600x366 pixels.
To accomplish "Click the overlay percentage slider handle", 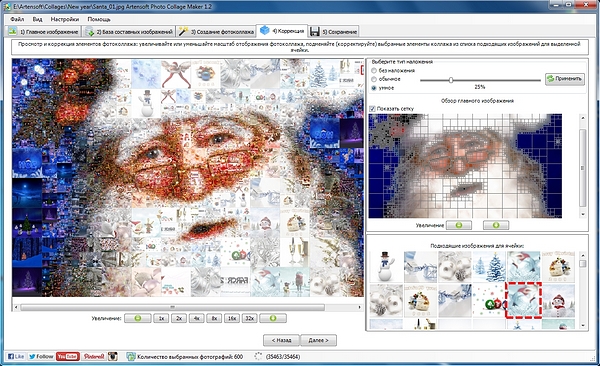I will point(451,80).
